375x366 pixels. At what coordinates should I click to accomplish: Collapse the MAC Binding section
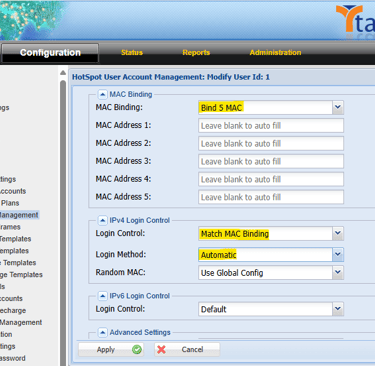102,94
